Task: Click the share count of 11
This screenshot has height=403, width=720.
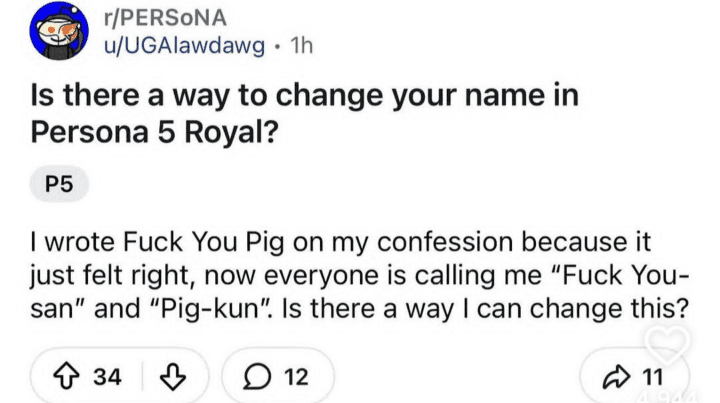Action: [657, 378]
